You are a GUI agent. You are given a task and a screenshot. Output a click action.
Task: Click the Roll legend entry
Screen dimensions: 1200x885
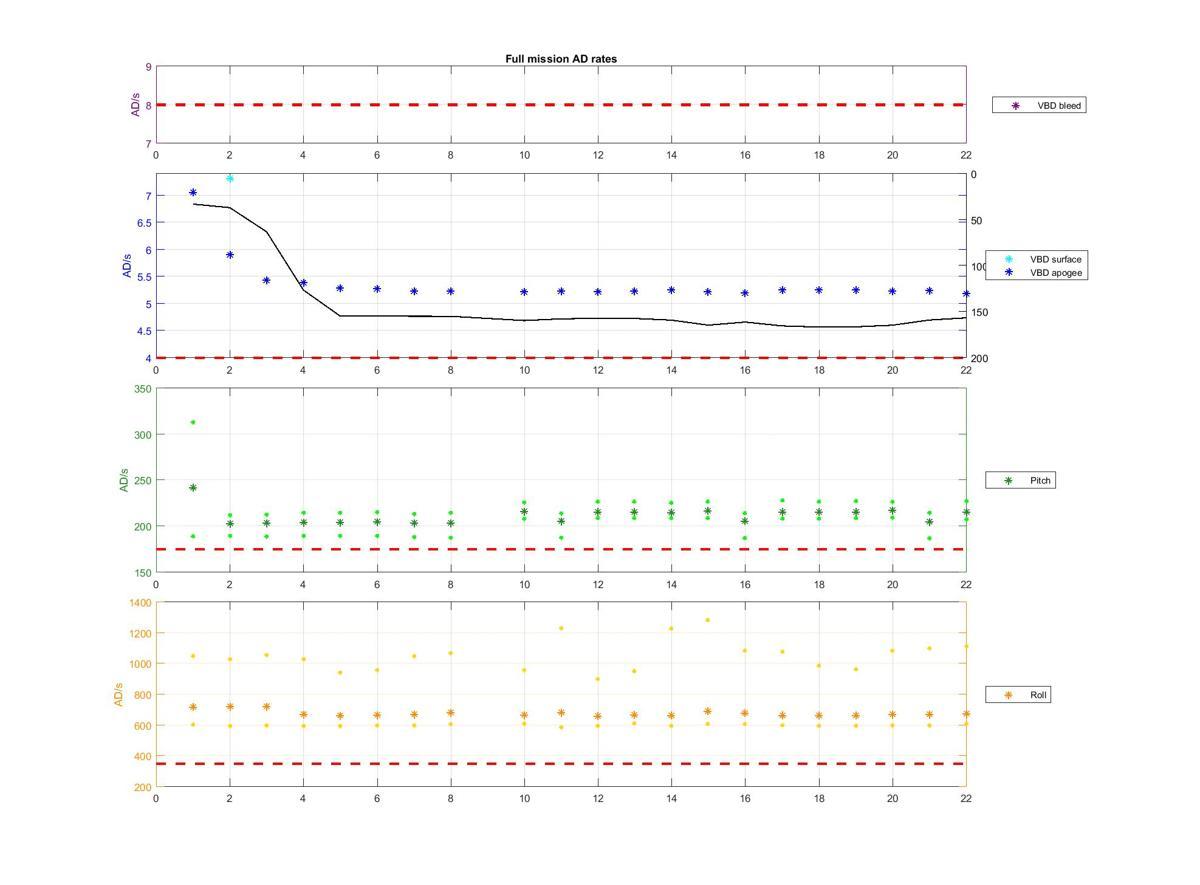pyautogui.click(x=1019, y=694)
